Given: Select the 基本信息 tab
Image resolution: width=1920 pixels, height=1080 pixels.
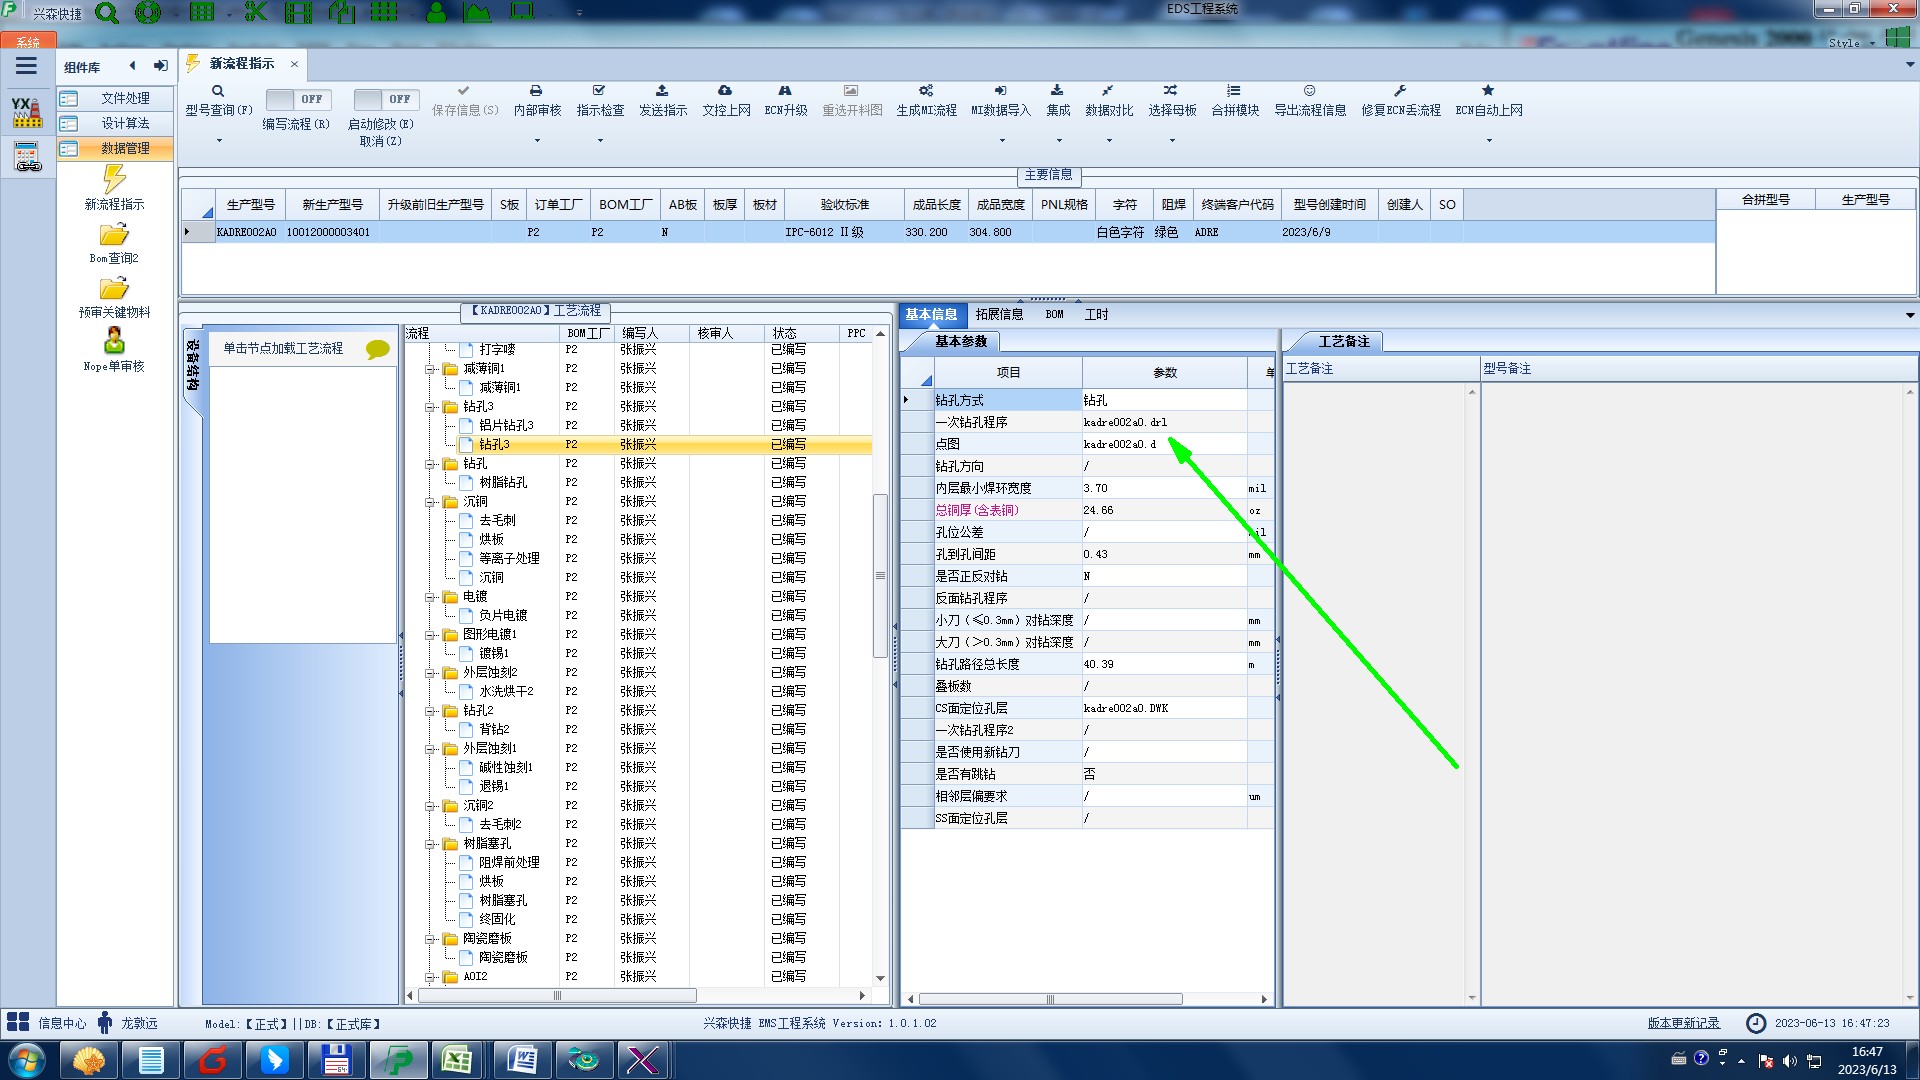Looking at the screenshot, I should tap(931, 314).
